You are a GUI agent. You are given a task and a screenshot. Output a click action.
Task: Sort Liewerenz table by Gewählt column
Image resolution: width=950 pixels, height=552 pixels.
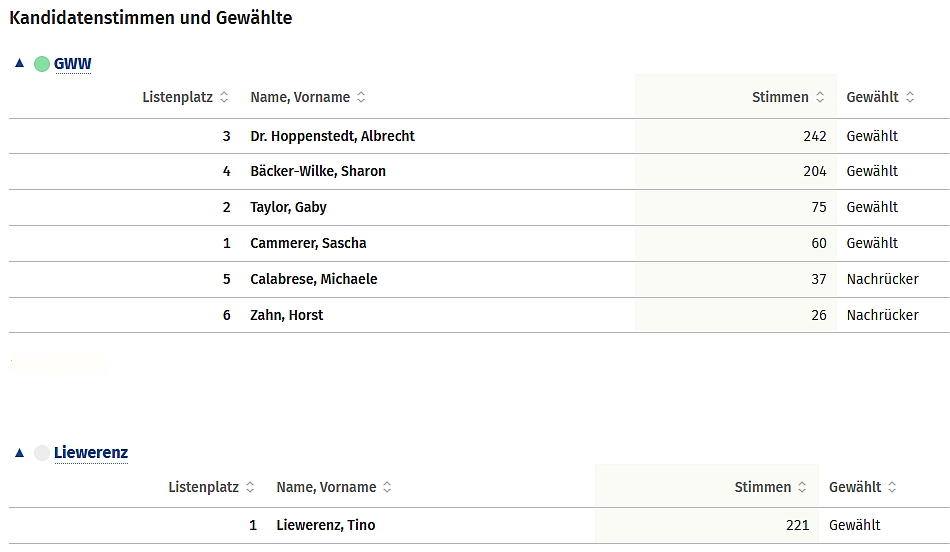click(862, 487)
